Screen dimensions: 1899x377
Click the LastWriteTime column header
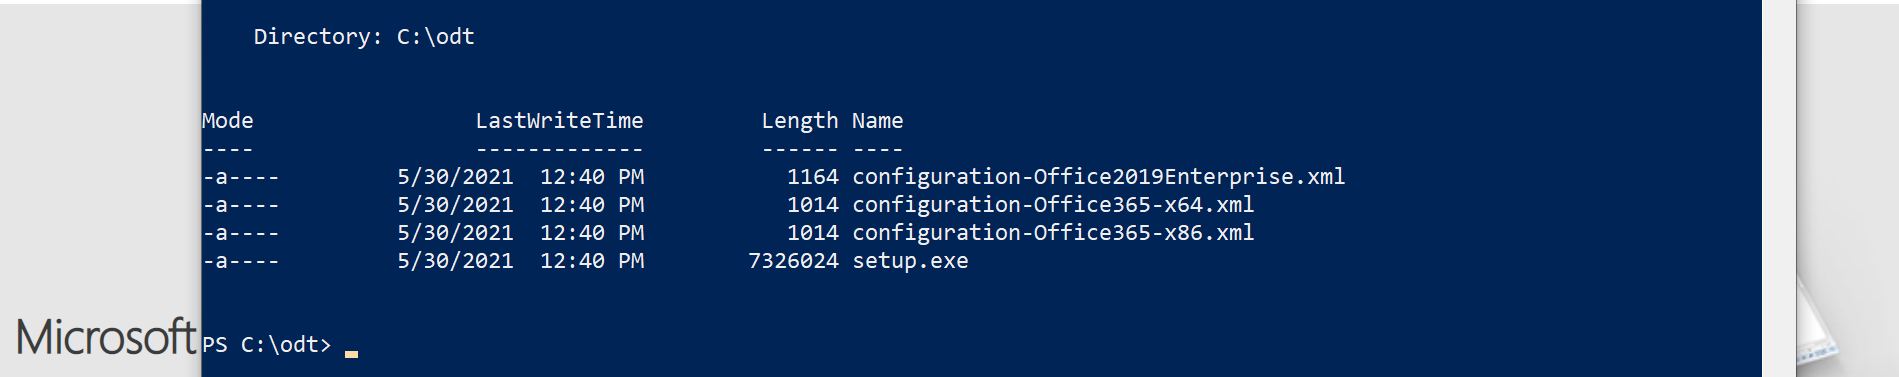559,121
